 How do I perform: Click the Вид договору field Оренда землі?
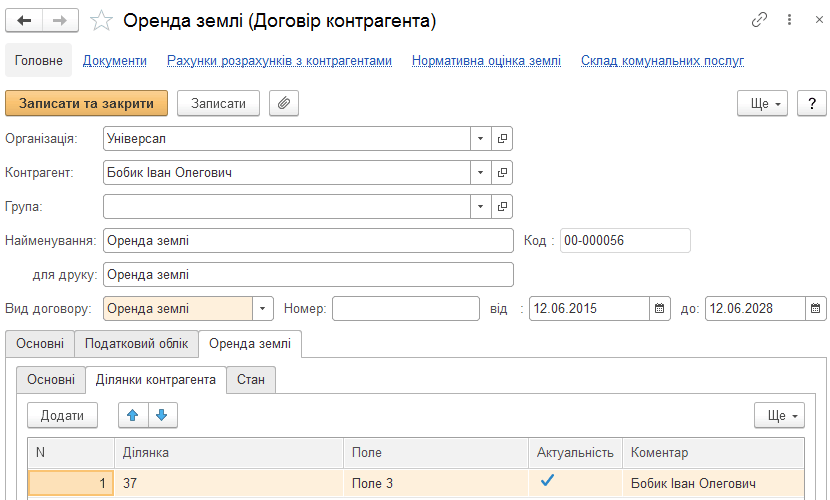point(178,308)
